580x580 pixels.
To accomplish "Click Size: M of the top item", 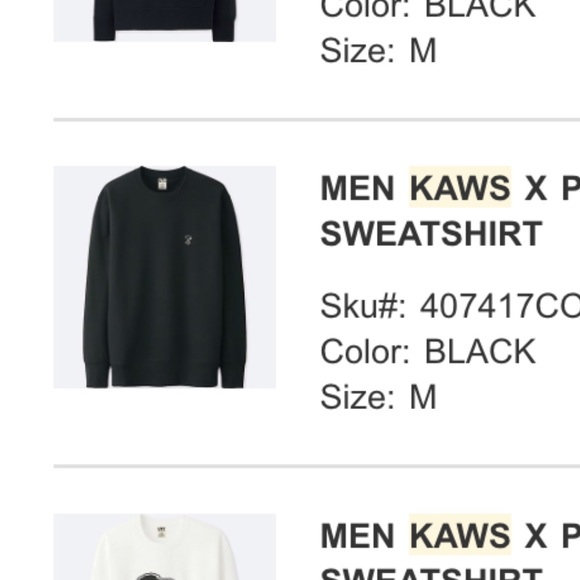I will tap(378, 50).
